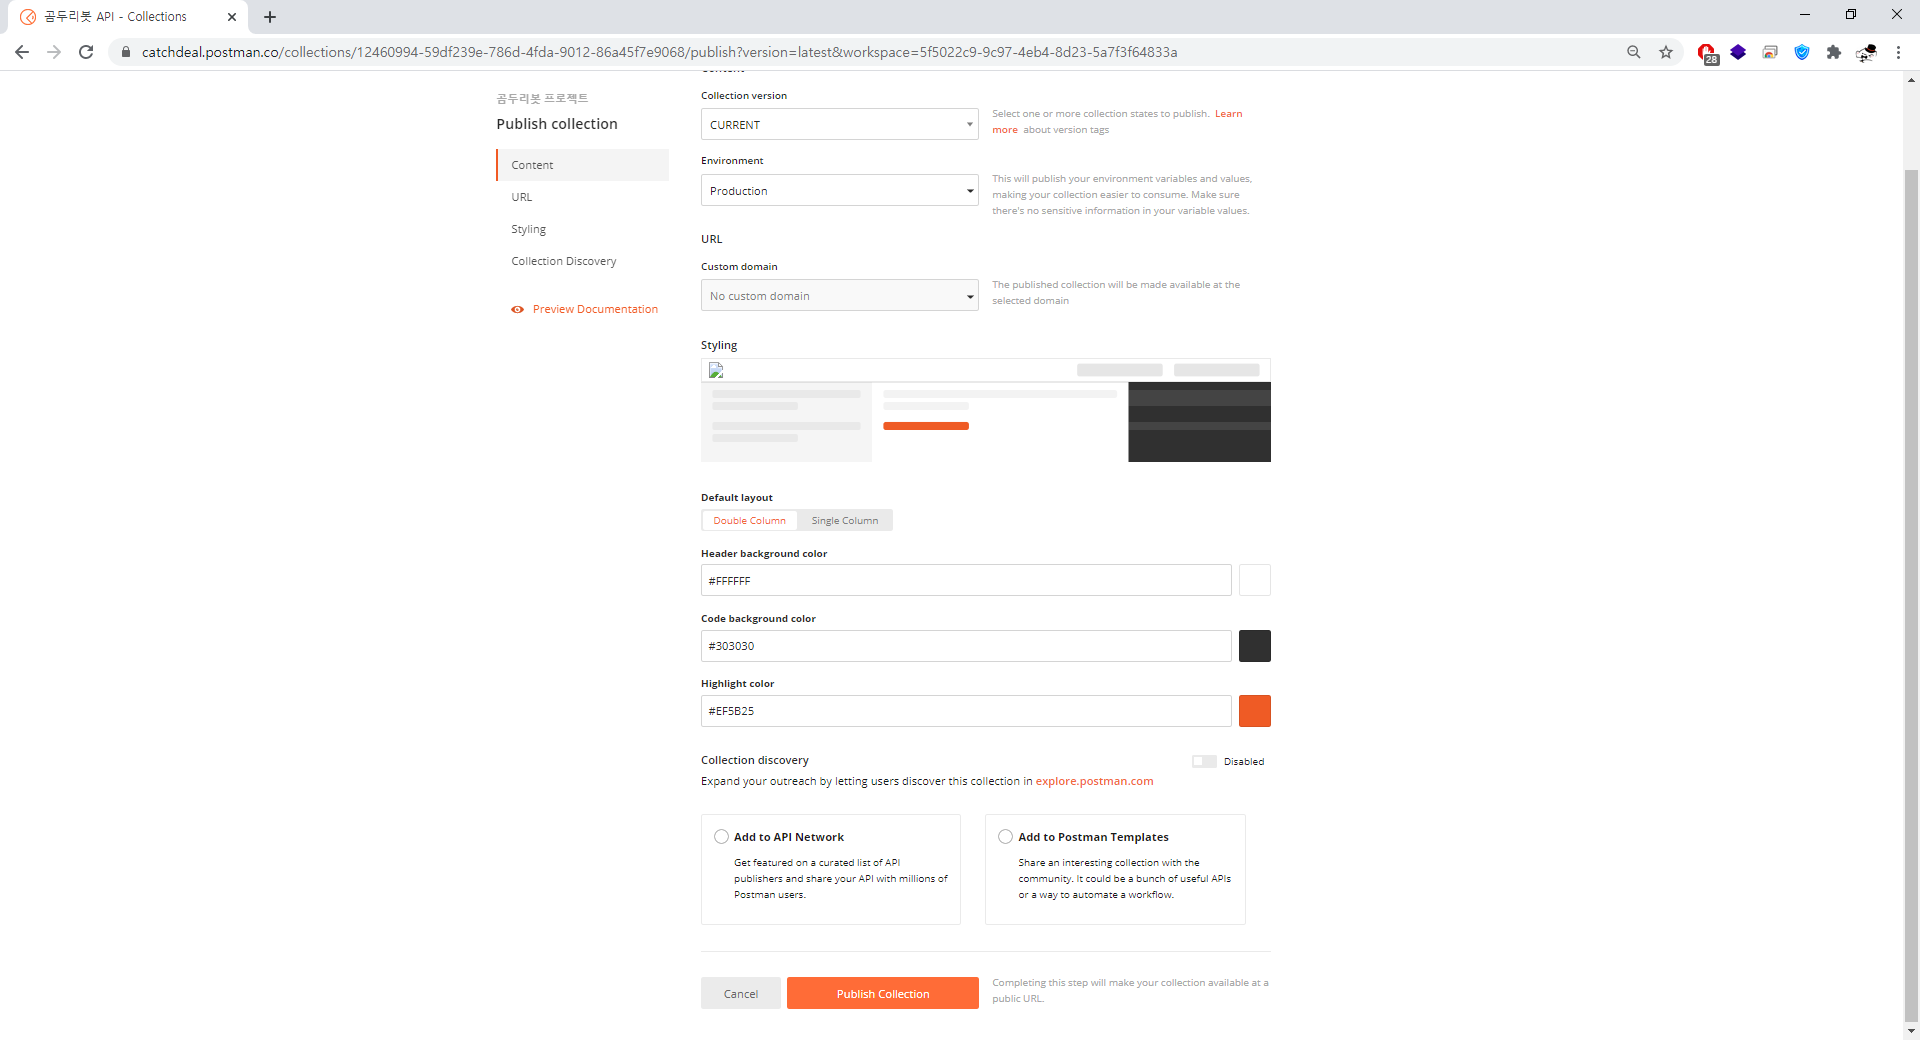Click the eye icon beside Preview Documentation
1920x1040 pixels.
coord(517,310)
